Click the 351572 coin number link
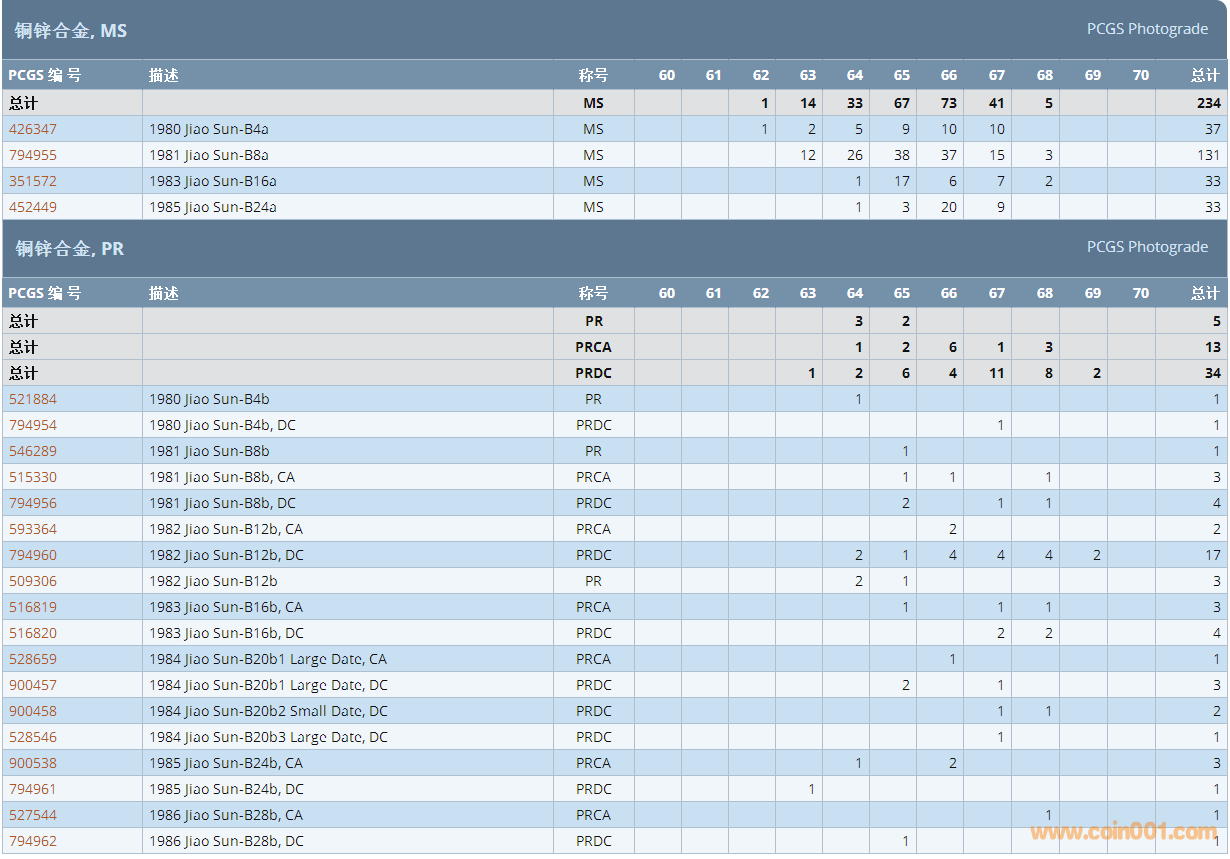 (x=33, y=181)
